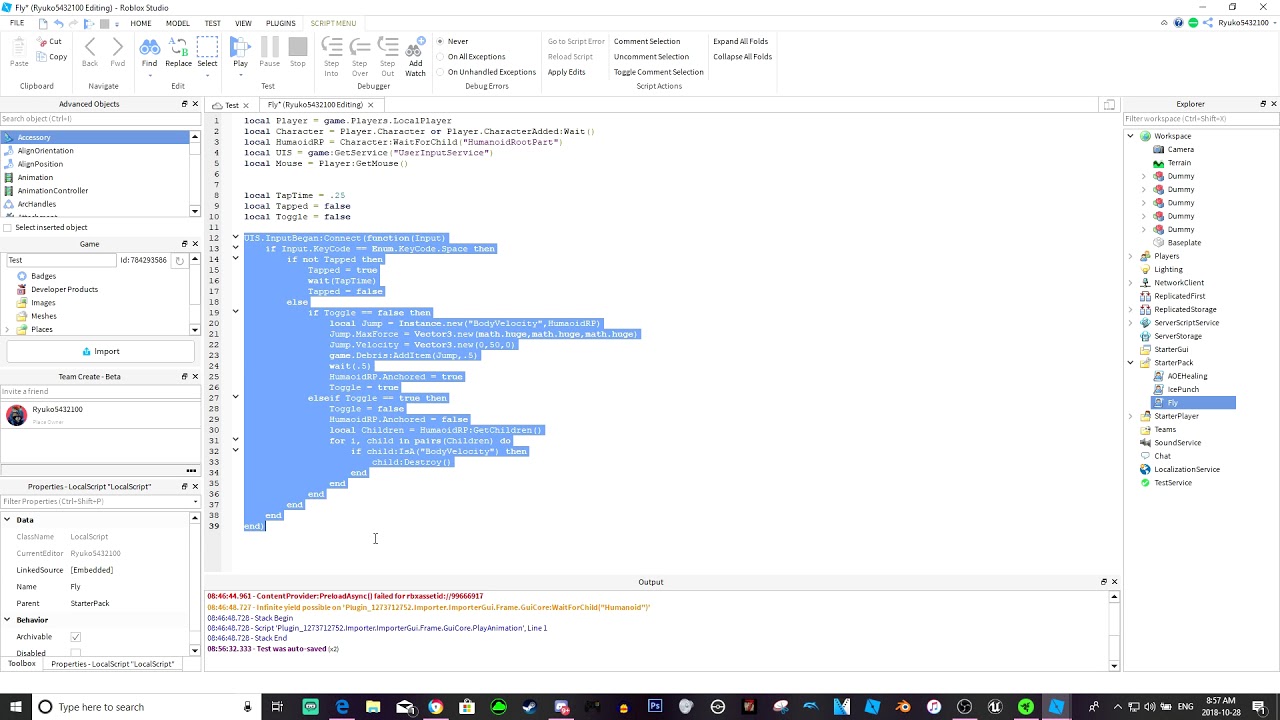Collapse code fold at line 12
Viewport: 1280px width, 720px height.
(x=236, y=238)
